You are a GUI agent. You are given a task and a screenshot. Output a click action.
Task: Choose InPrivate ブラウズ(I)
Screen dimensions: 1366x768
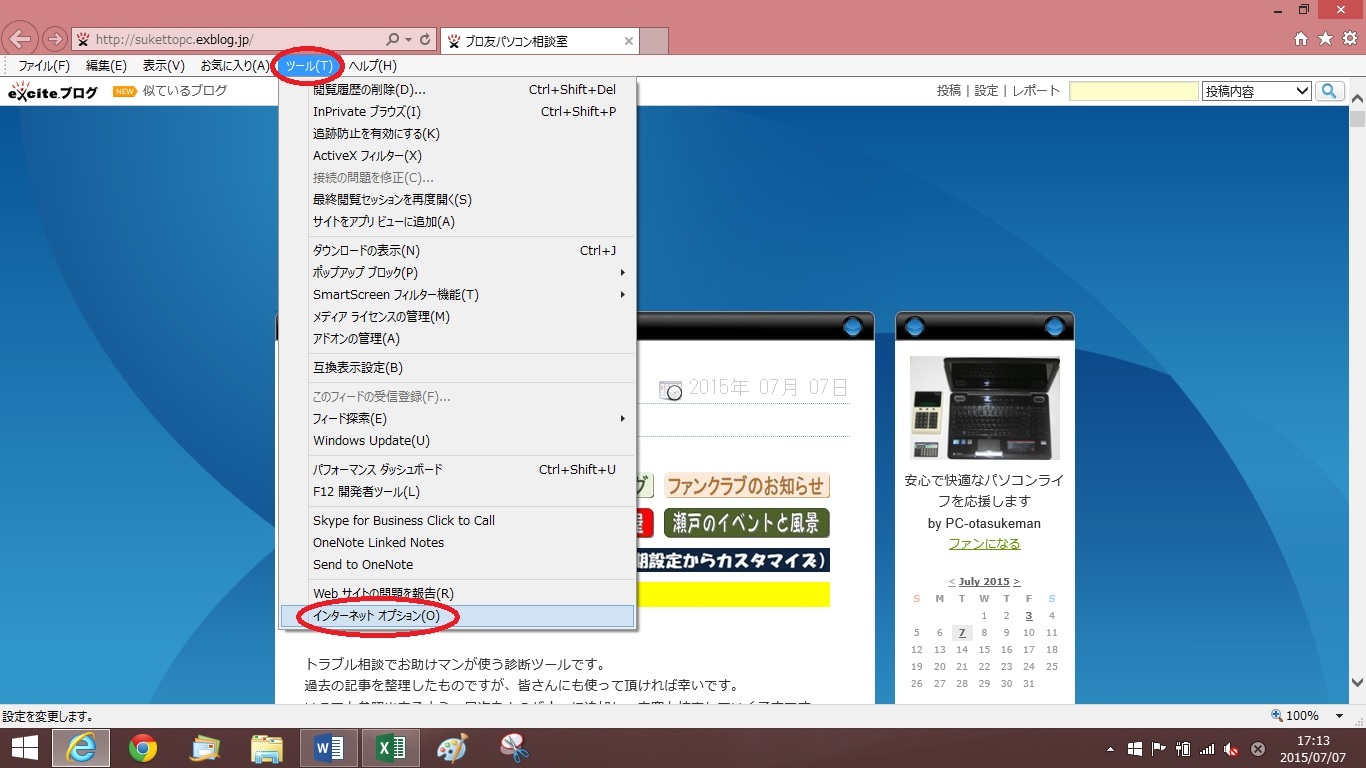[x=458, y=112]
